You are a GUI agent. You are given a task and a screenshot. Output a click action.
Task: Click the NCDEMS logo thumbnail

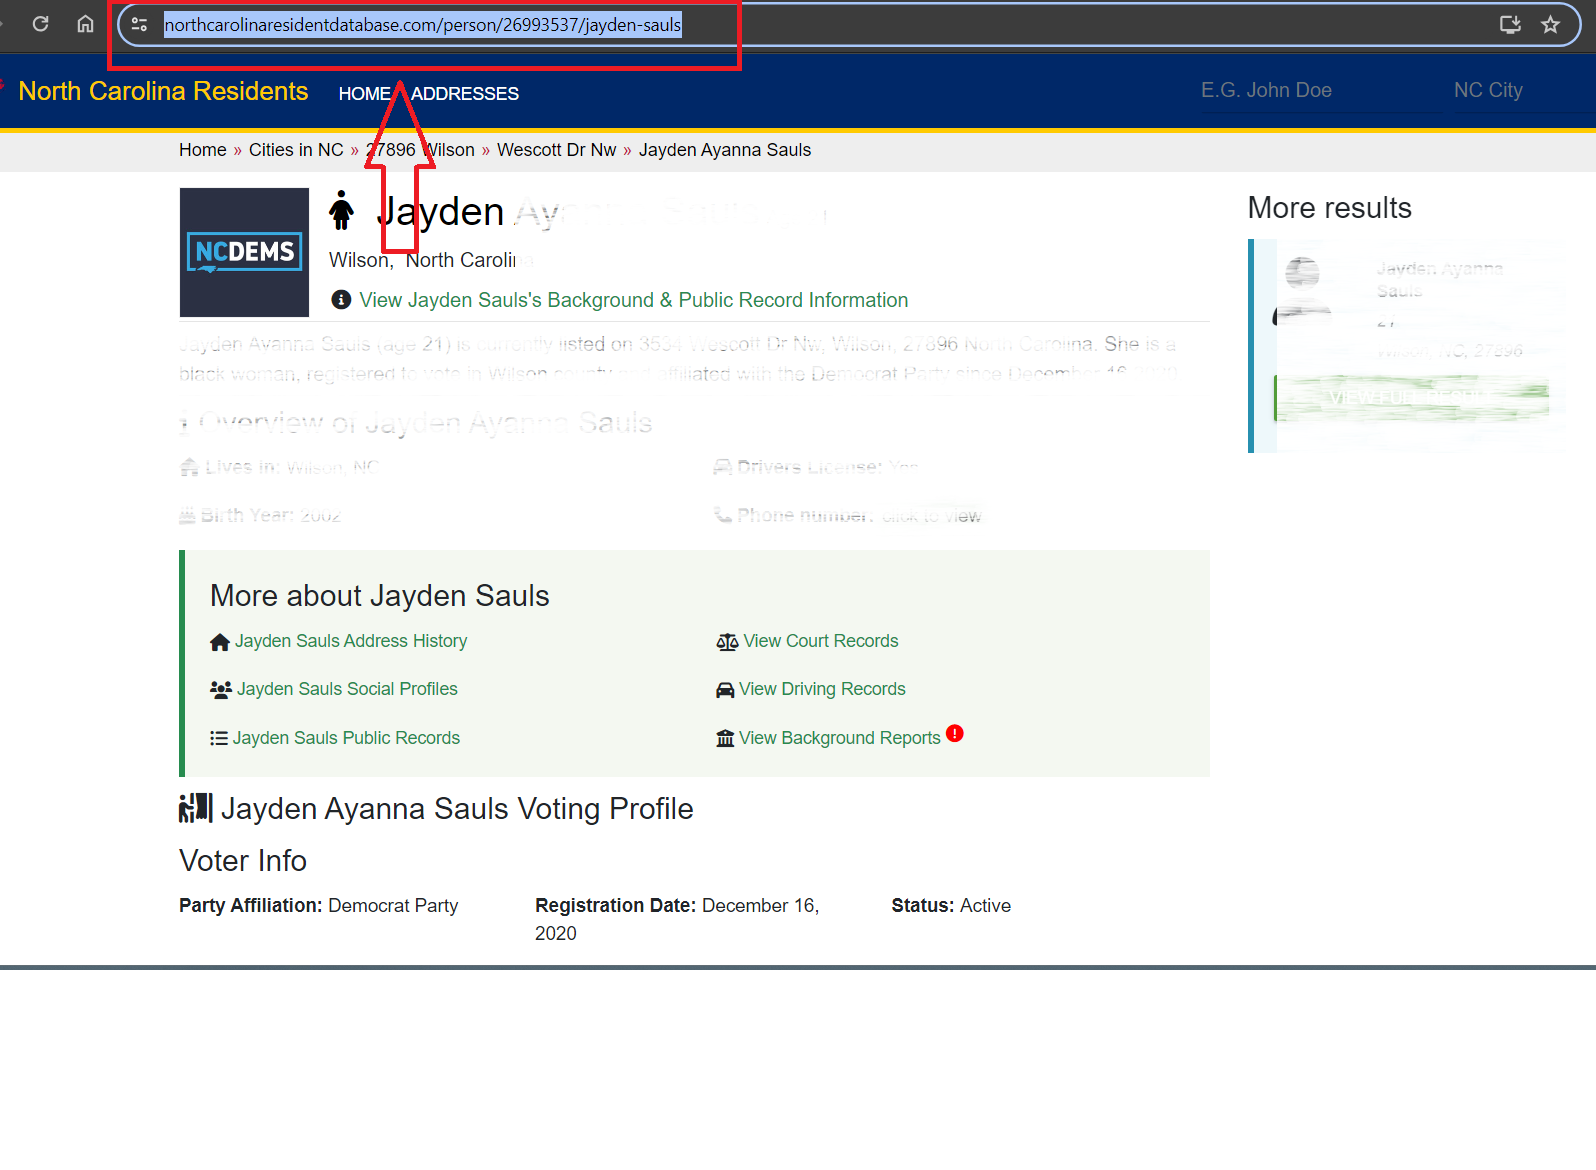244,252
